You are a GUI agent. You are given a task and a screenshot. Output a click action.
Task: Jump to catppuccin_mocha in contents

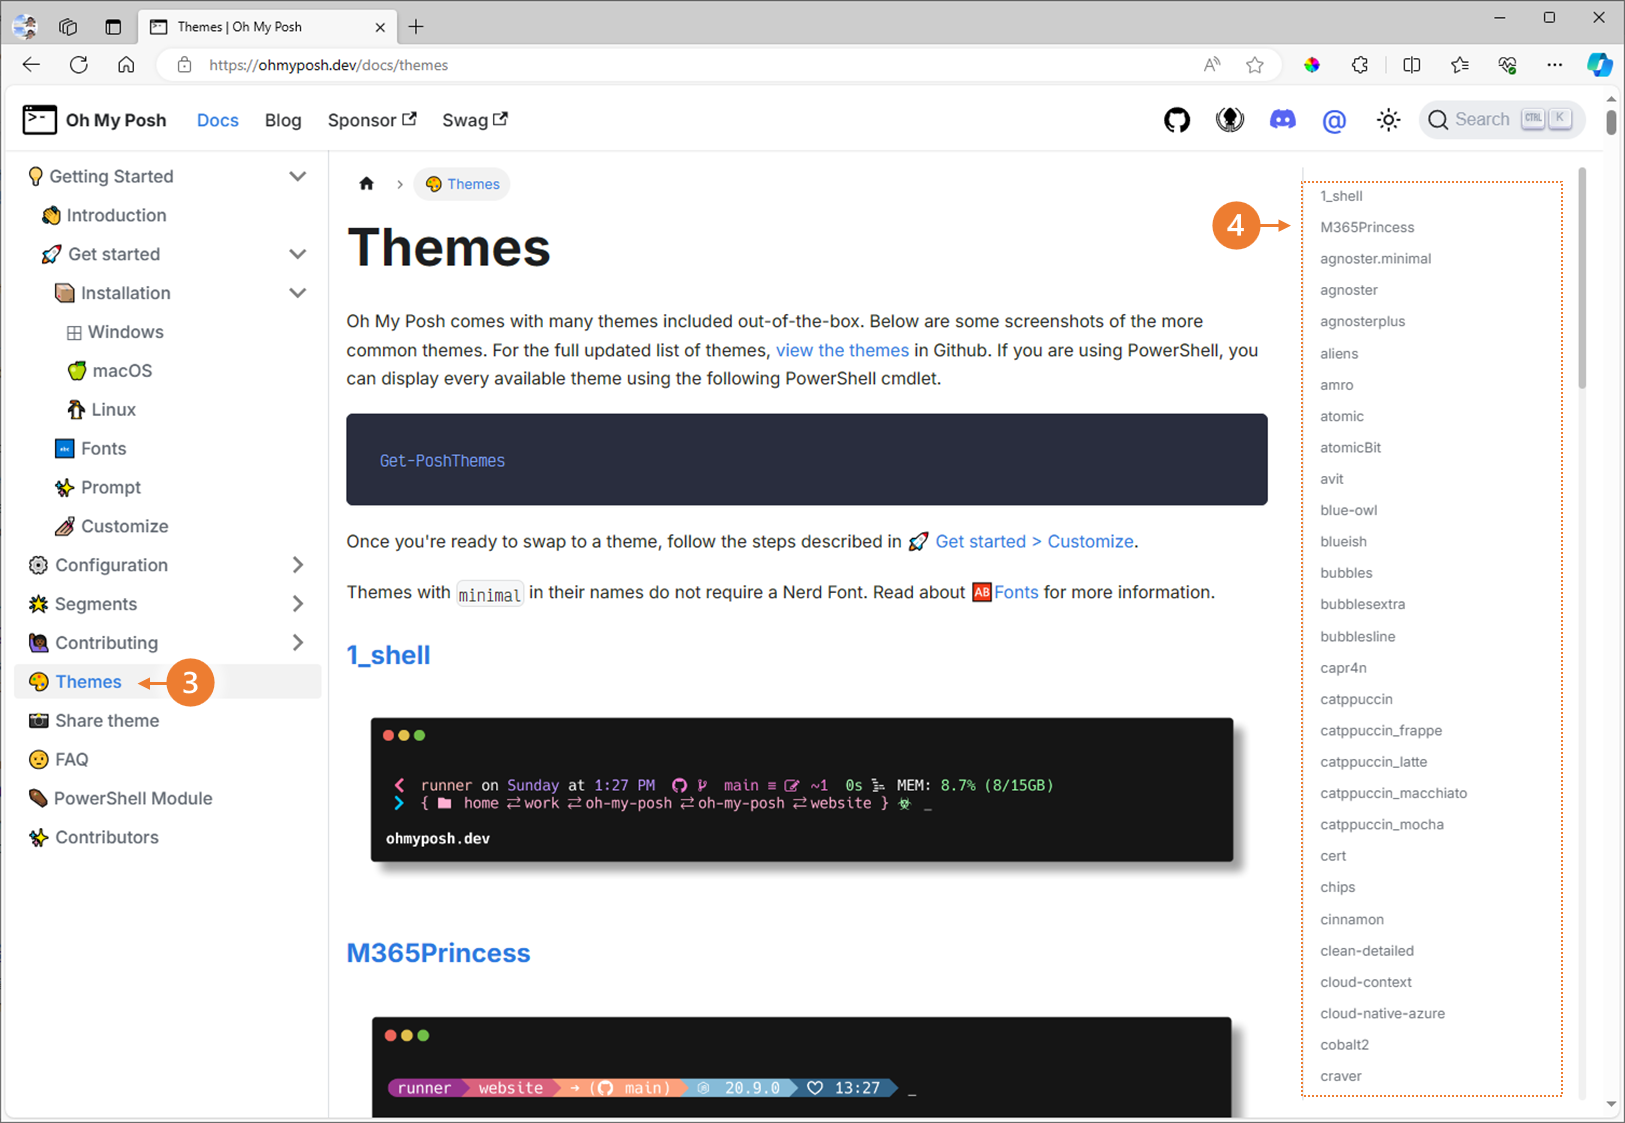click(1382, 825)
